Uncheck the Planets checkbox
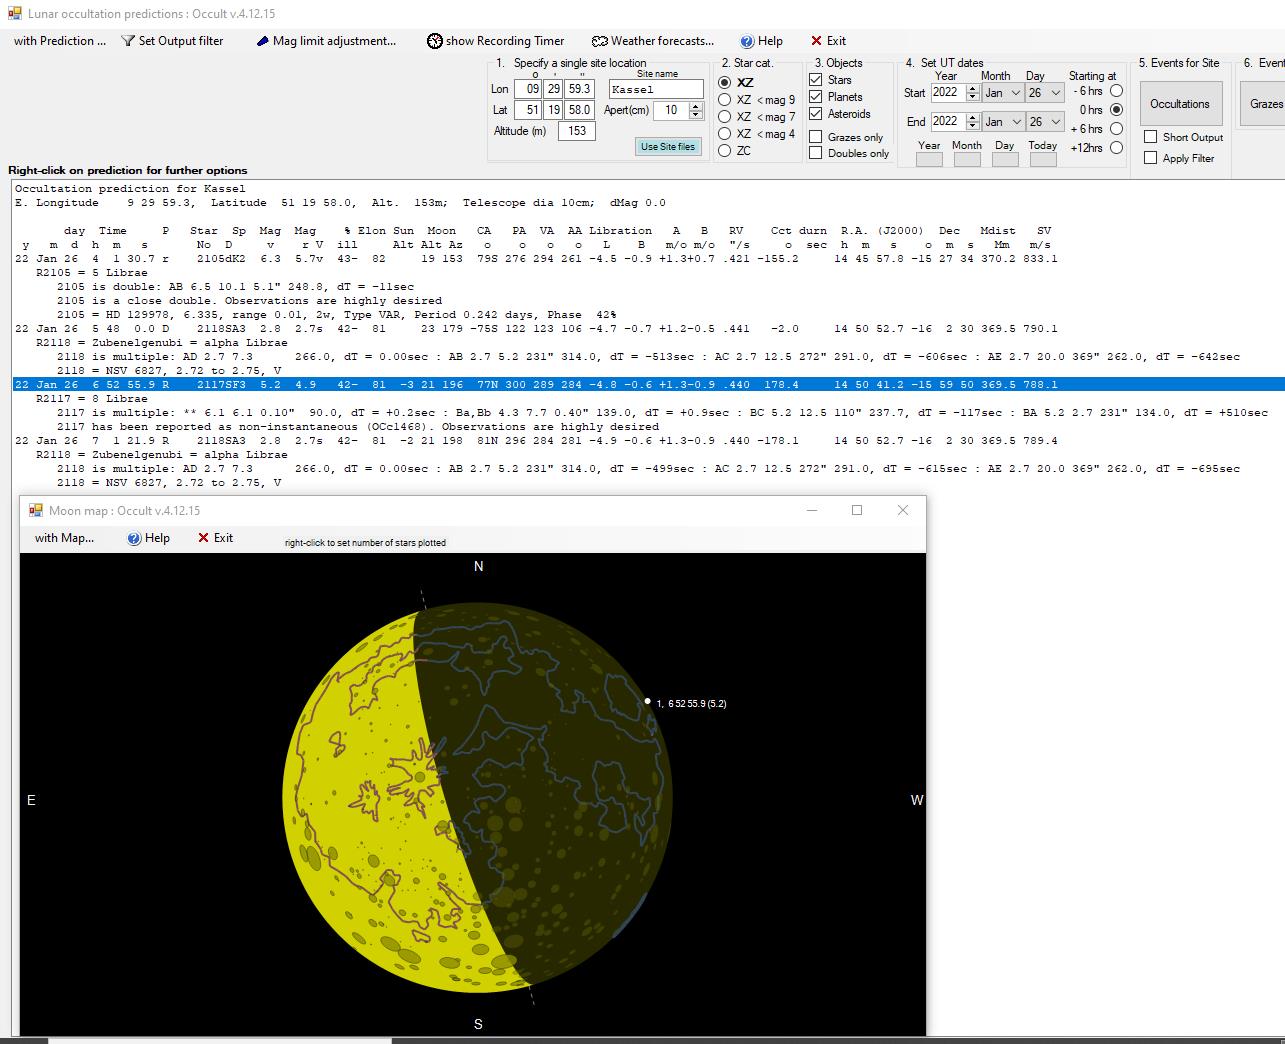 coord(816,97)
